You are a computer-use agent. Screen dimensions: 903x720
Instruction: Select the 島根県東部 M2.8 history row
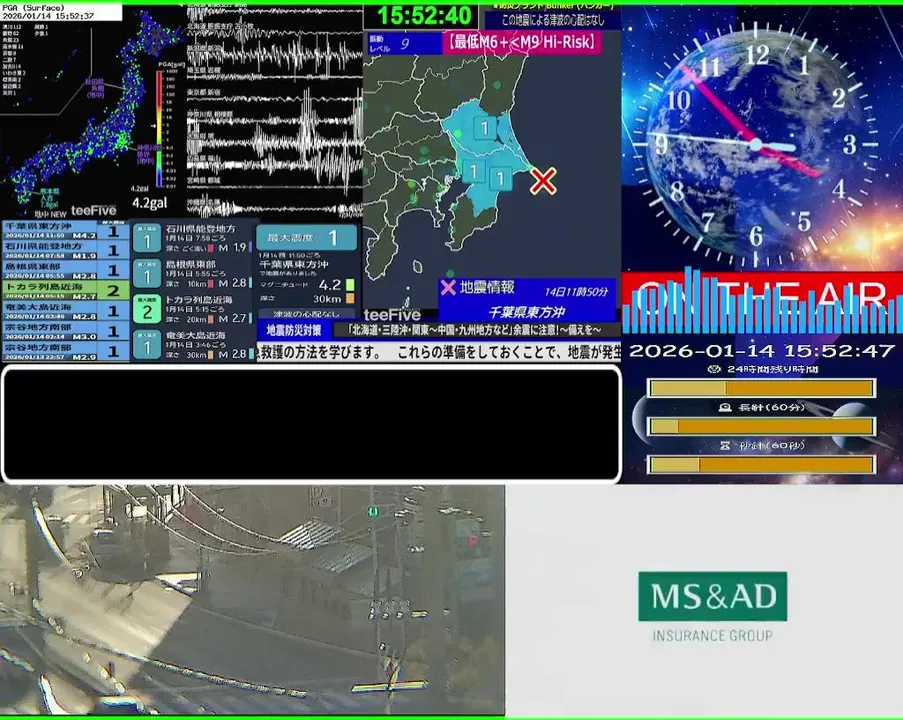[65, 270]
